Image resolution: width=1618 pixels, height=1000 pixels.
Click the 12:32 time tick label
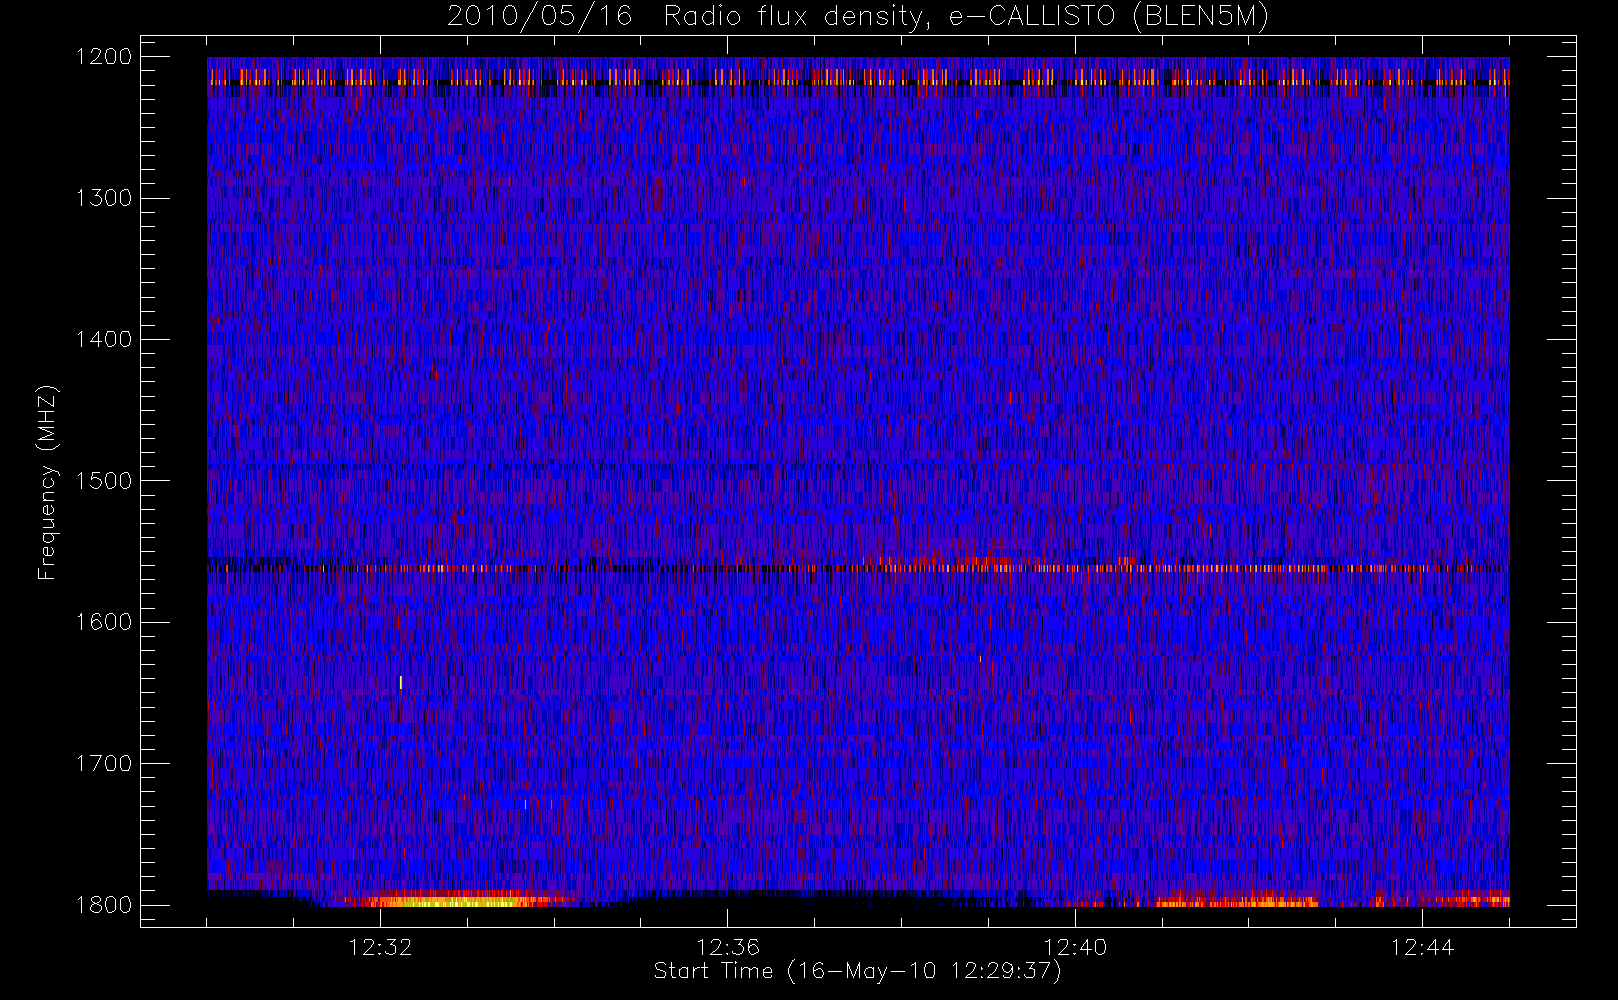[380, 947]
